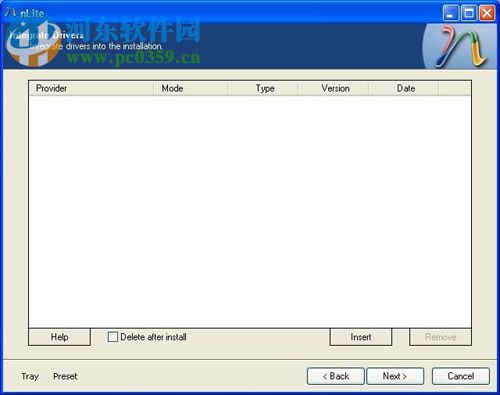Click the Insert button

click(x=361, y=337)
